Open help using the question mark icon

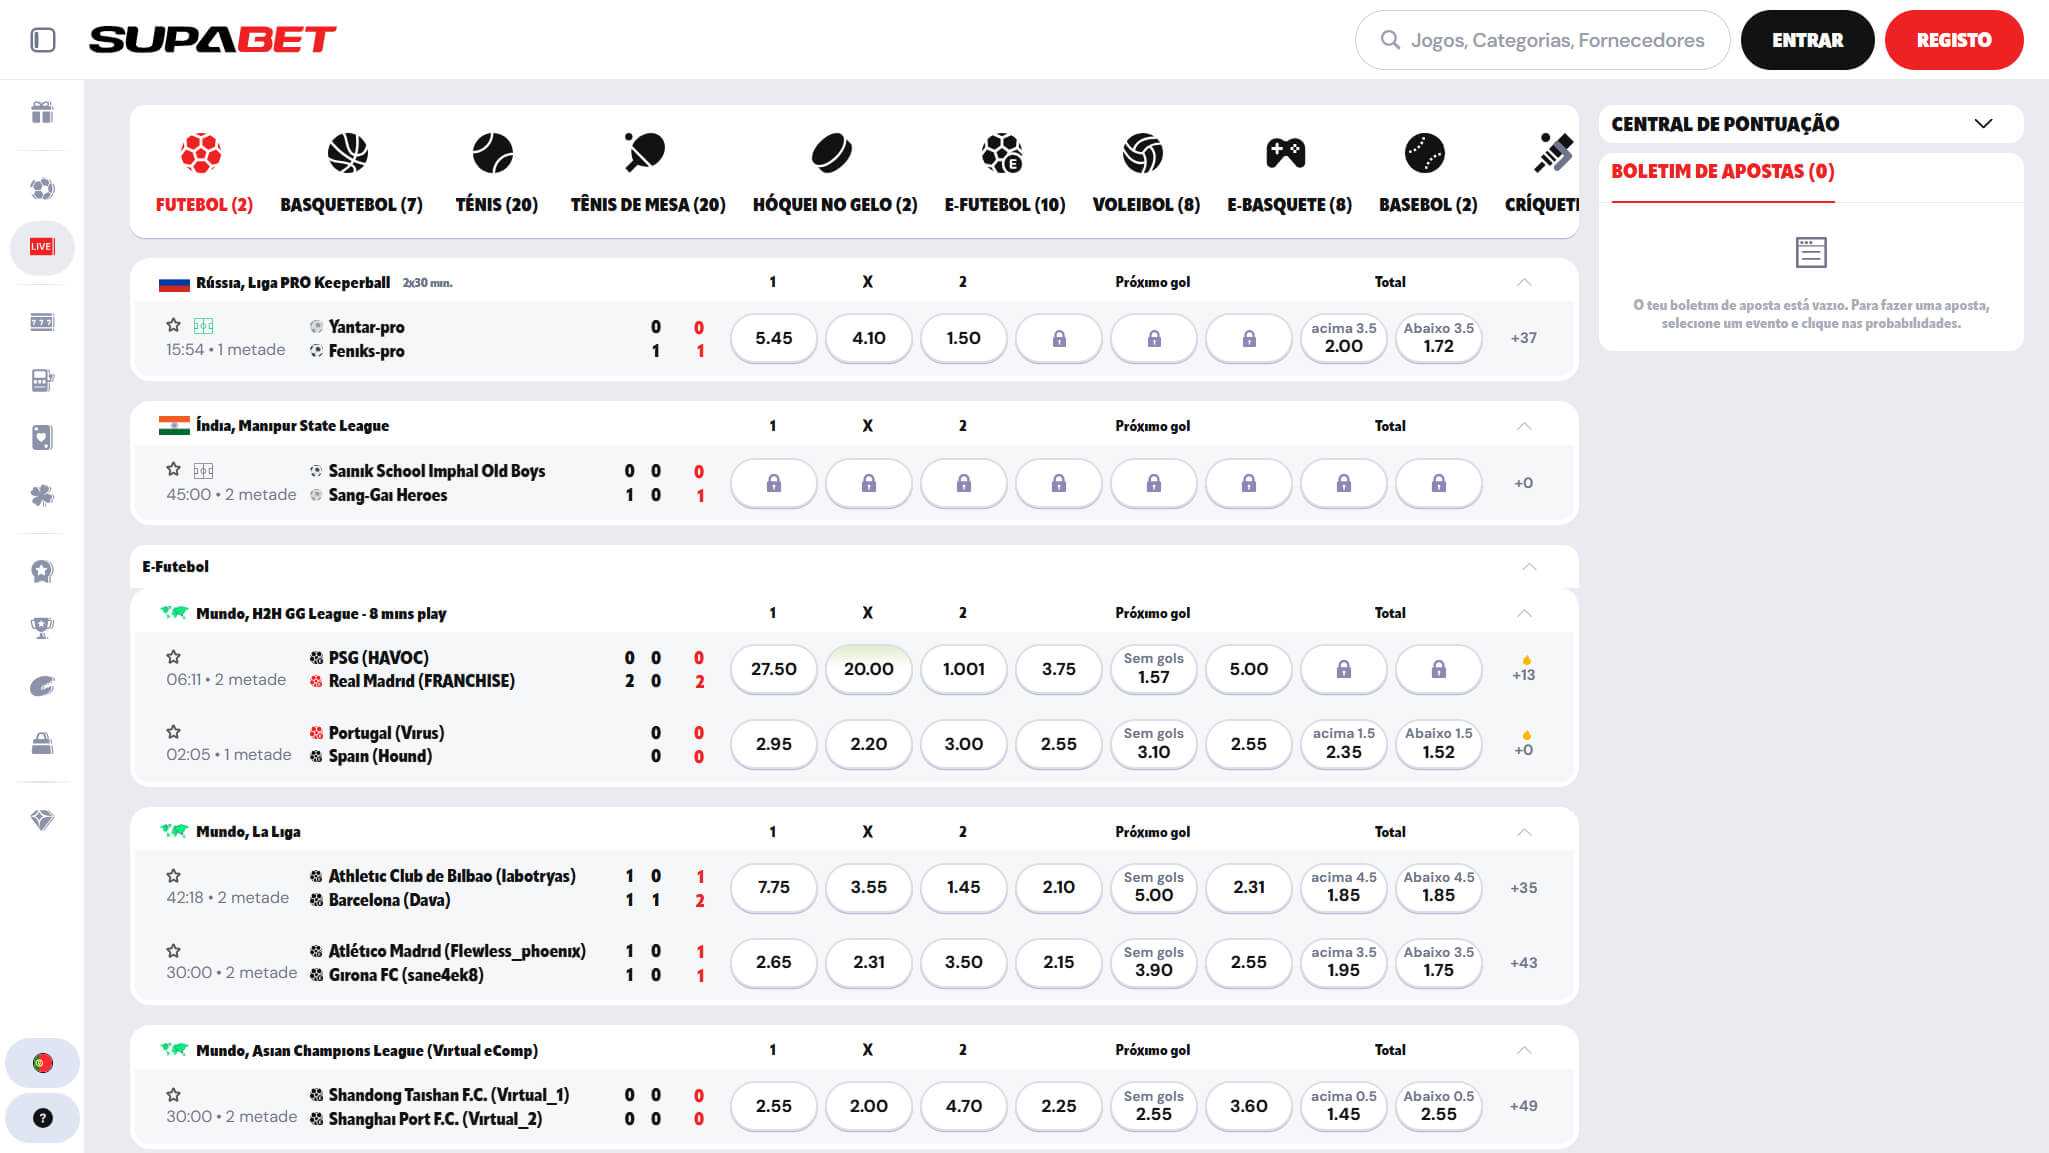(41, 1118)
